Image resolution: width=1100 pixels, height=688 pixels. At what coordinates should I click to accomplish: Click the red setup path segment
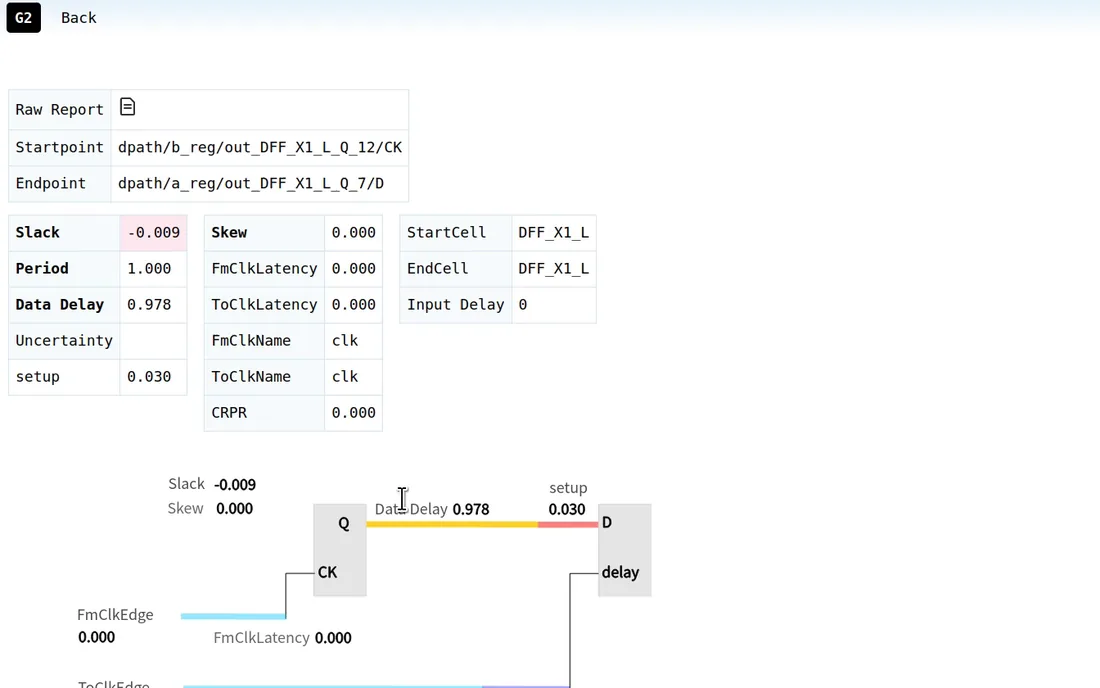coord(568,525)
